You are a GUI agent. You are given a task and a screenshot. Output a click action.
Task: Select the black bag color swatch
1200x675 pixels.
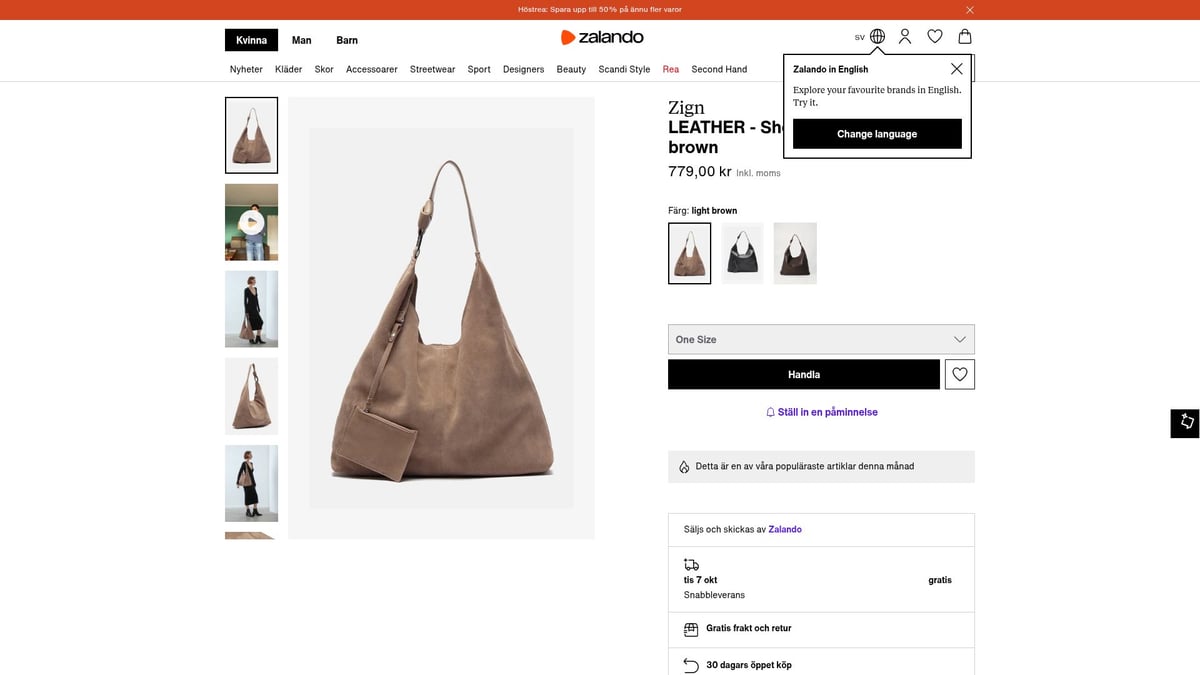click(x=742, y=253)
